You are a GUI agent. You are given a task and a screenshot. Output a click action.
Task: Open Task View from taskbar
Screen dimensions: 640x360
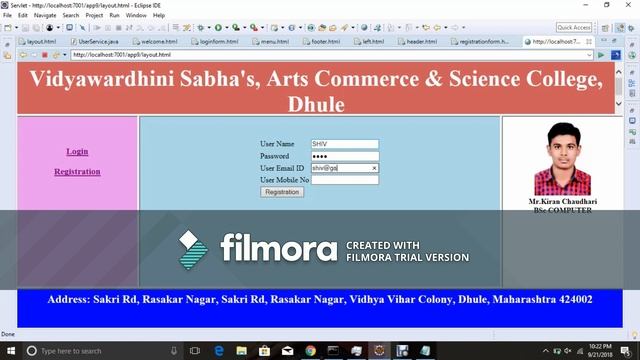click(195, 351)
